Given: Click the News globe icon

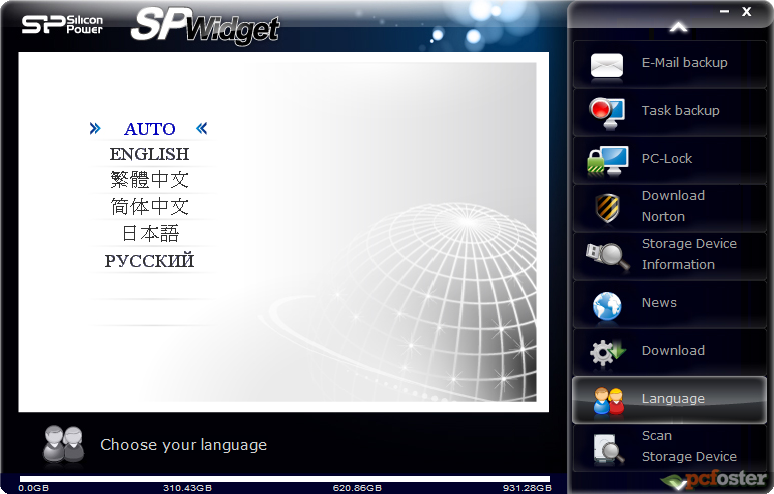Looking at the screenshot, I should coord(607,306).
